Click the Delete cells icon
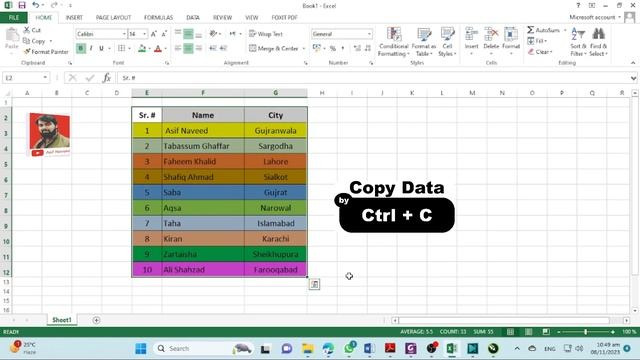 point(491,34)
